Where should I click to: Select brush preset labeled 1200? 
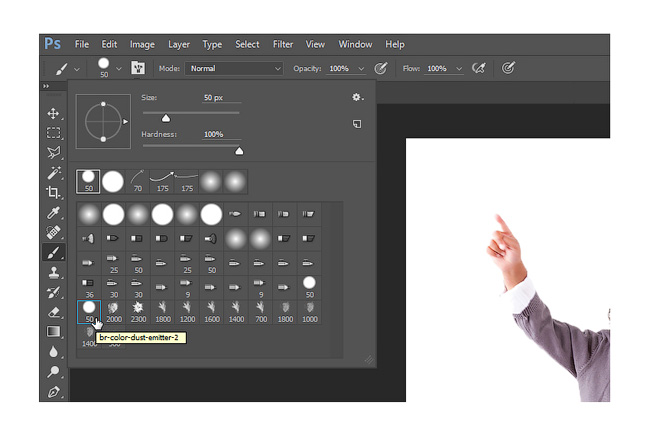pyautogui.click(x=187, y=312)
